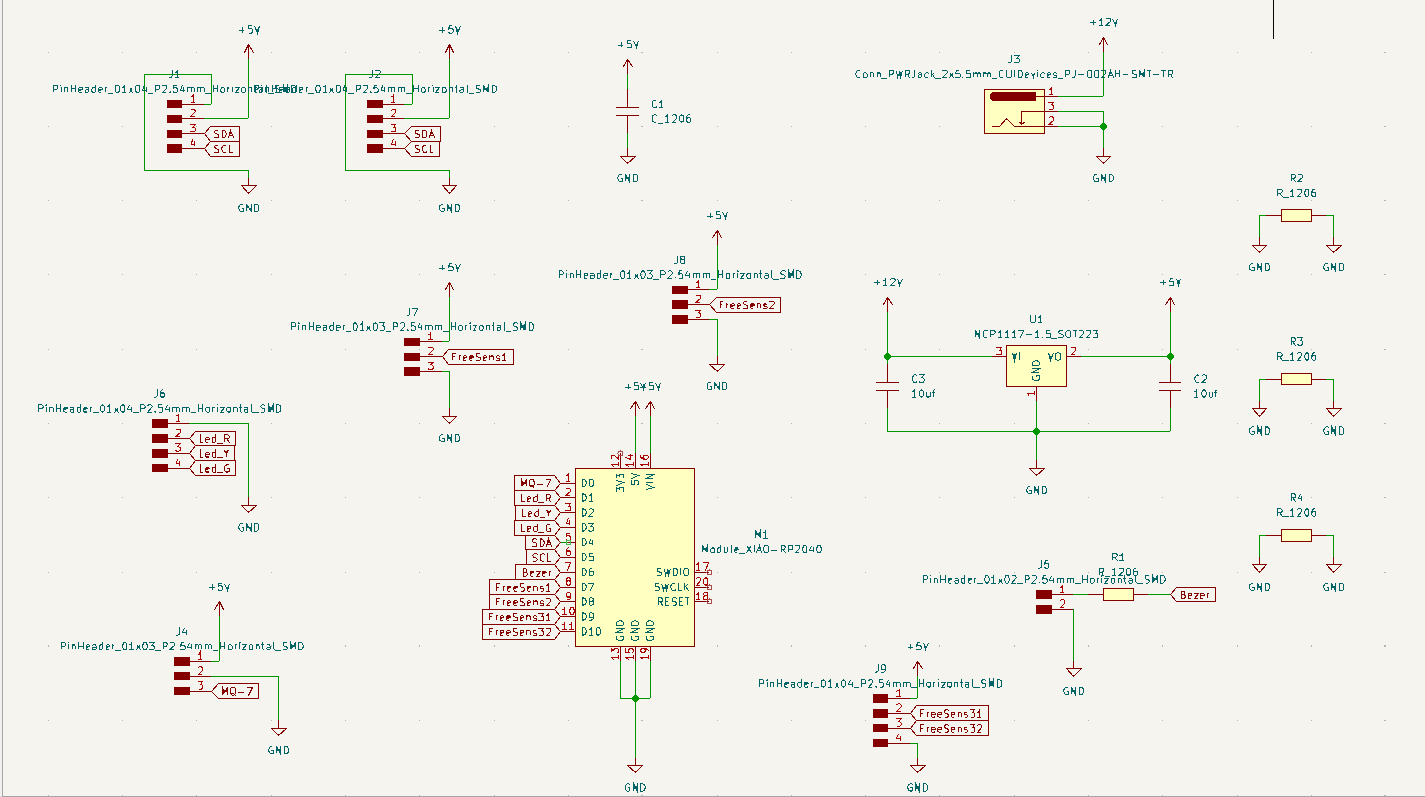Screen dimensions: 1425x797
Task: Click the SCL label at module pin D5
Action: 543,557
